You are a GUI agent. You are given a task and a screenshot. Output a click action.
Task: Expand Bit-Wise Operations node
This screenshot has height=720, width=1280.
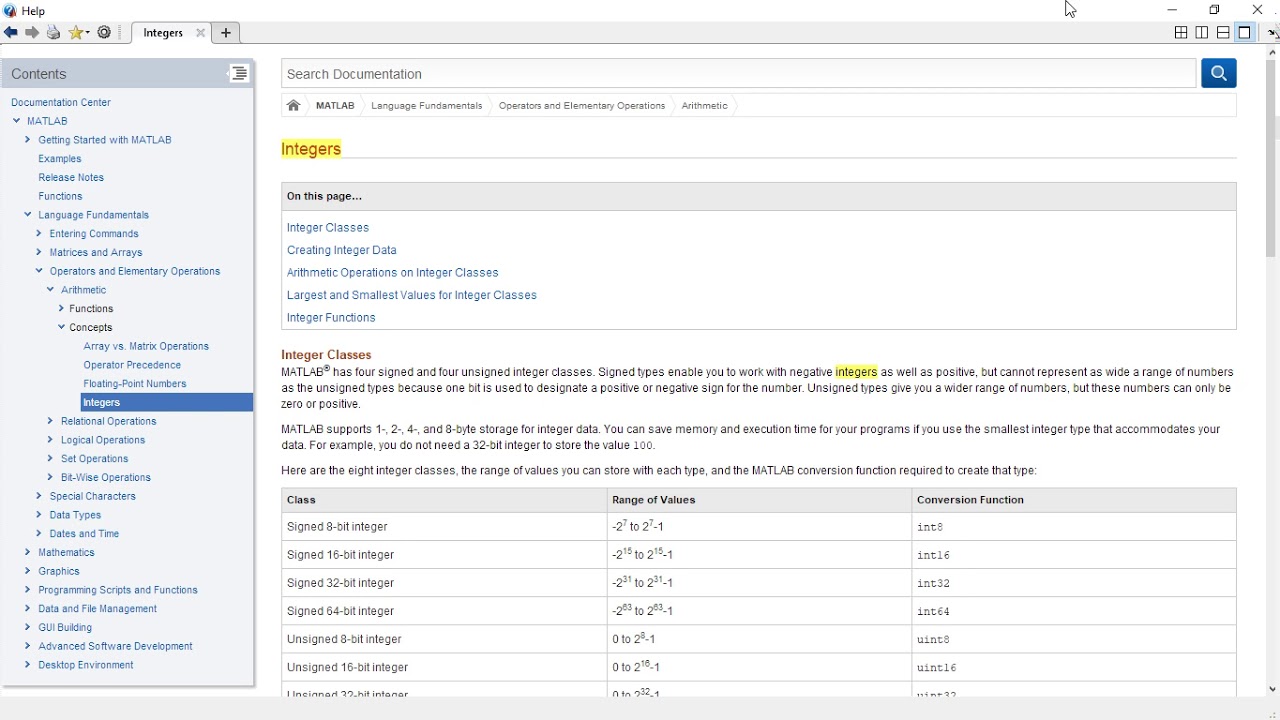coord(50,478)
